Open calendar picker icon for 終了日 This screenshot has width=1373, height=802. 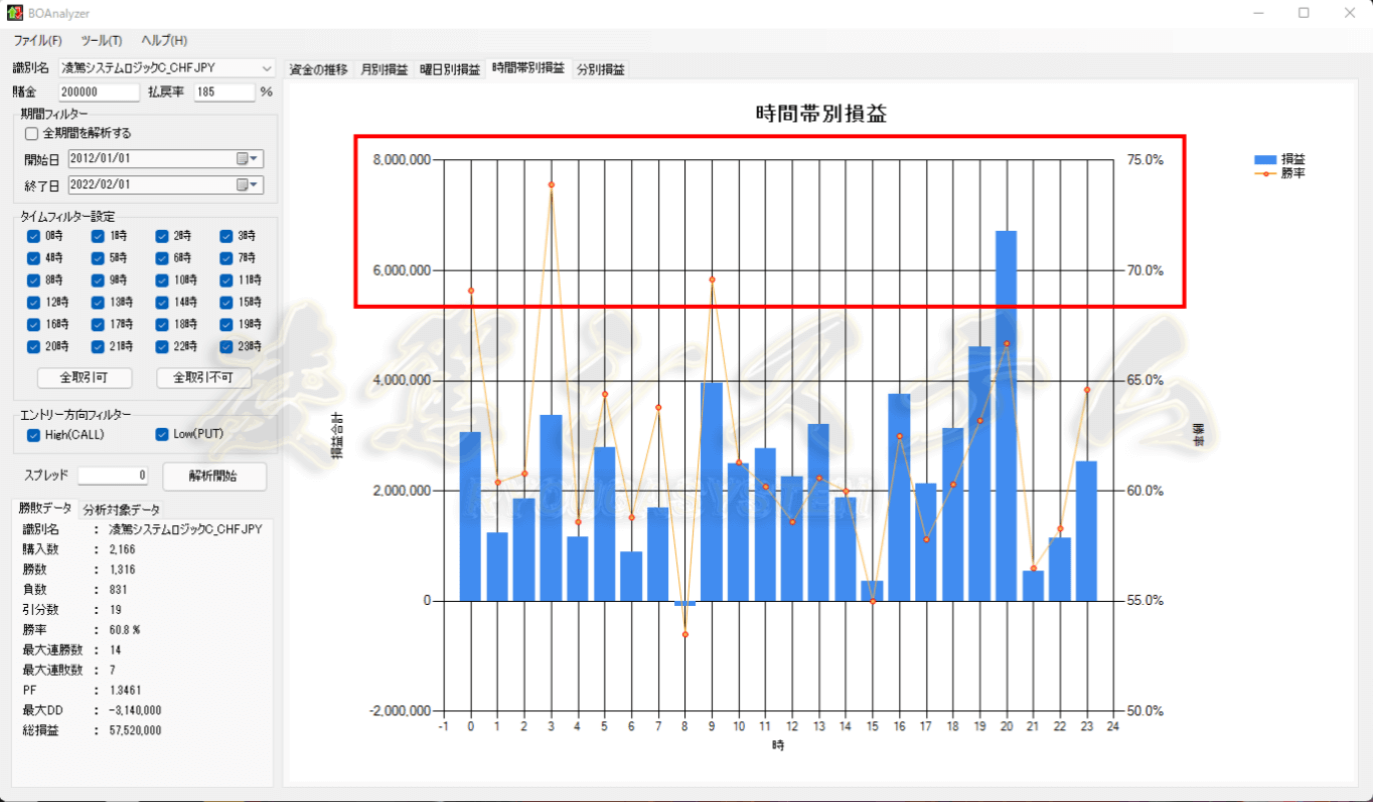248,185
